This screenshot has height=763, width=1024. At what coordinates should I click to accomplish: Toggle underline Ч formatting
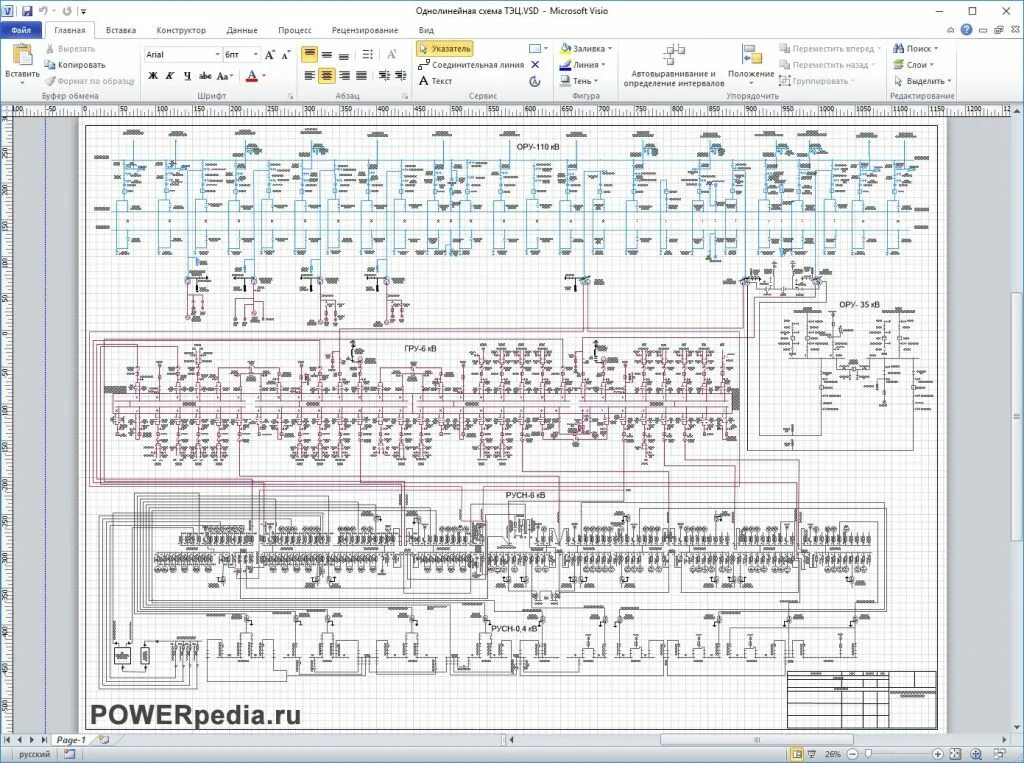click(187, 76)
